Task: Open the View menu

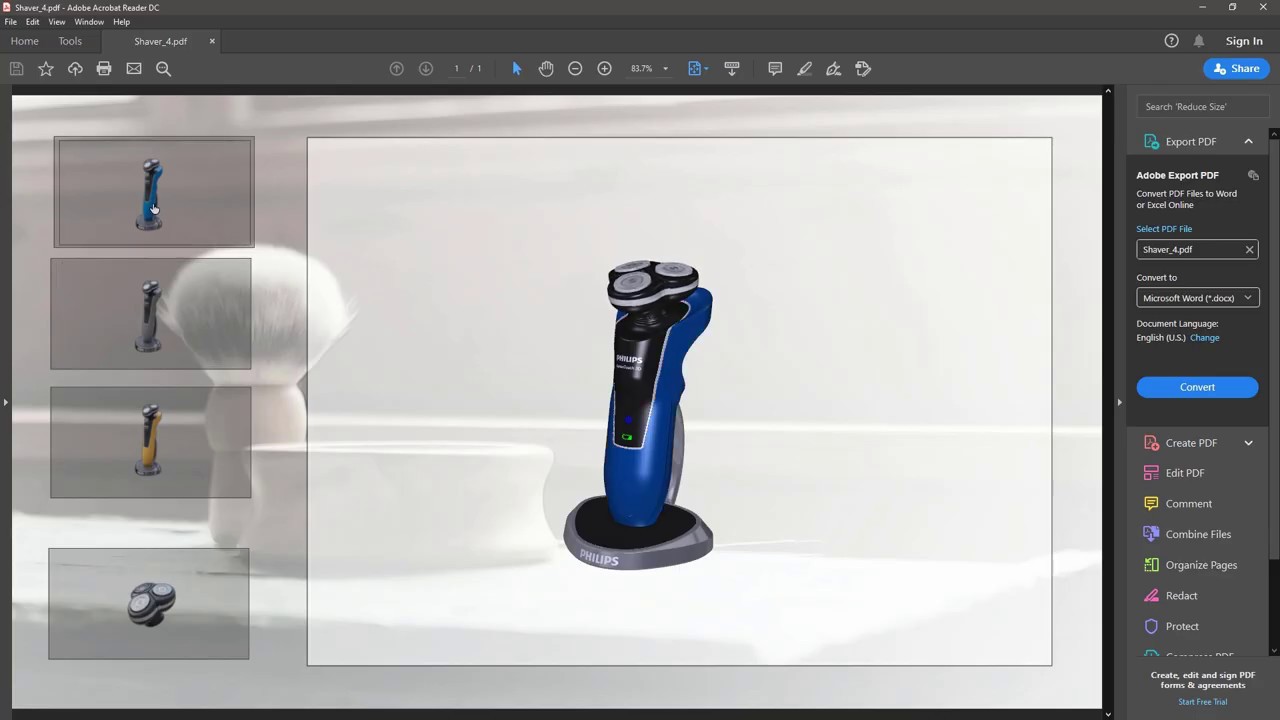Action: (57, 22)
